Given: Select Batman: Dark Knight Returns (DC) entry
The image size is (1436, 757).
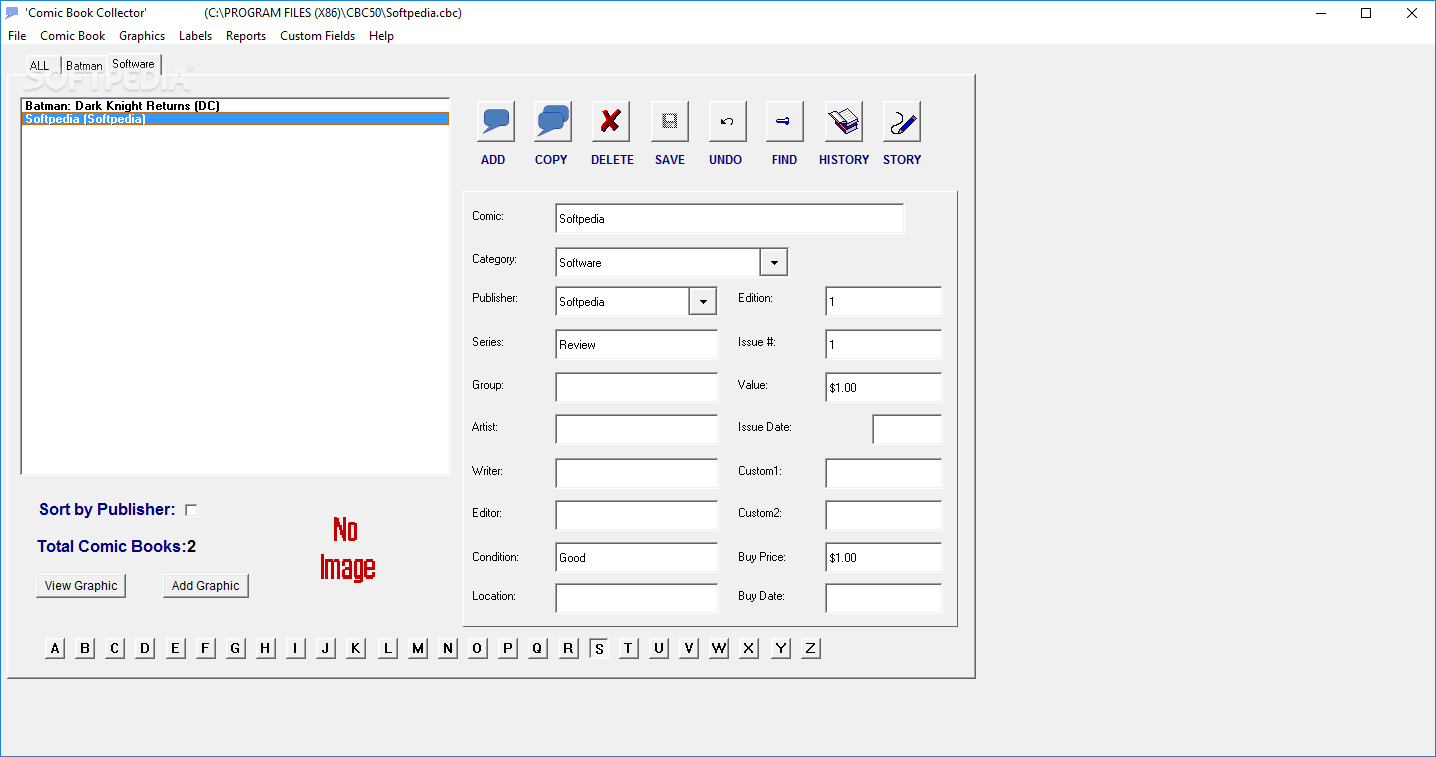Looking at the screenshot, I should (x=235, y=105).
